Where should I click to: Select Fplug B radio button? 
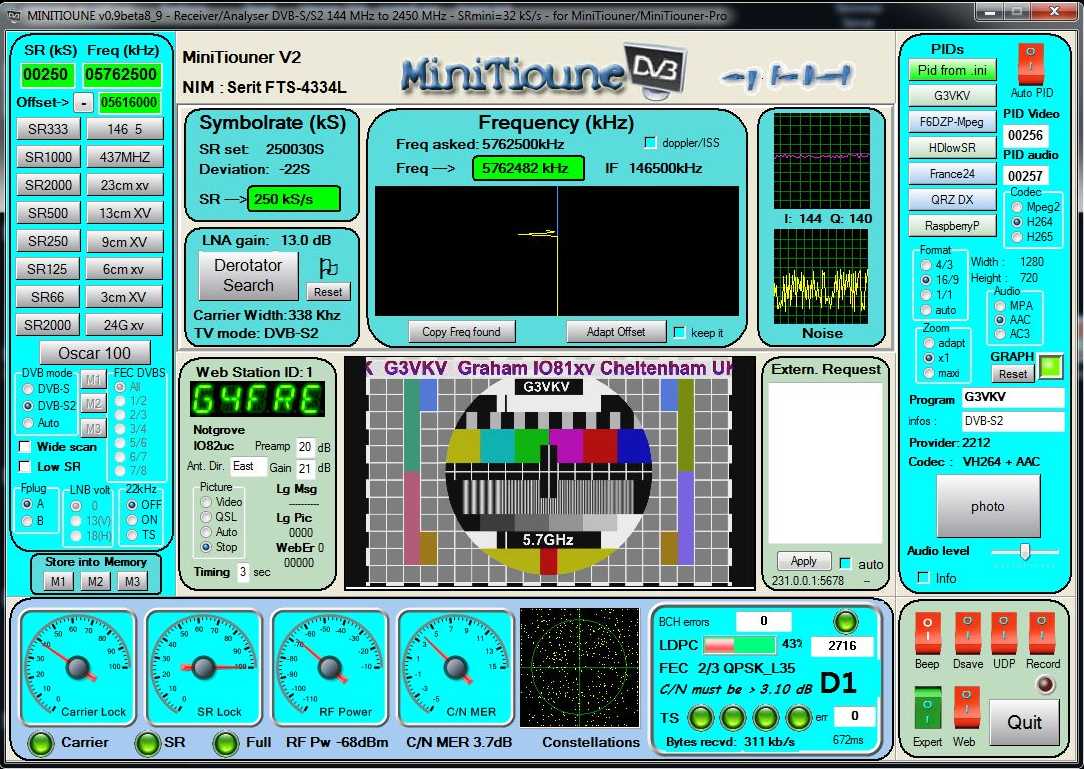tap(28, 521)
